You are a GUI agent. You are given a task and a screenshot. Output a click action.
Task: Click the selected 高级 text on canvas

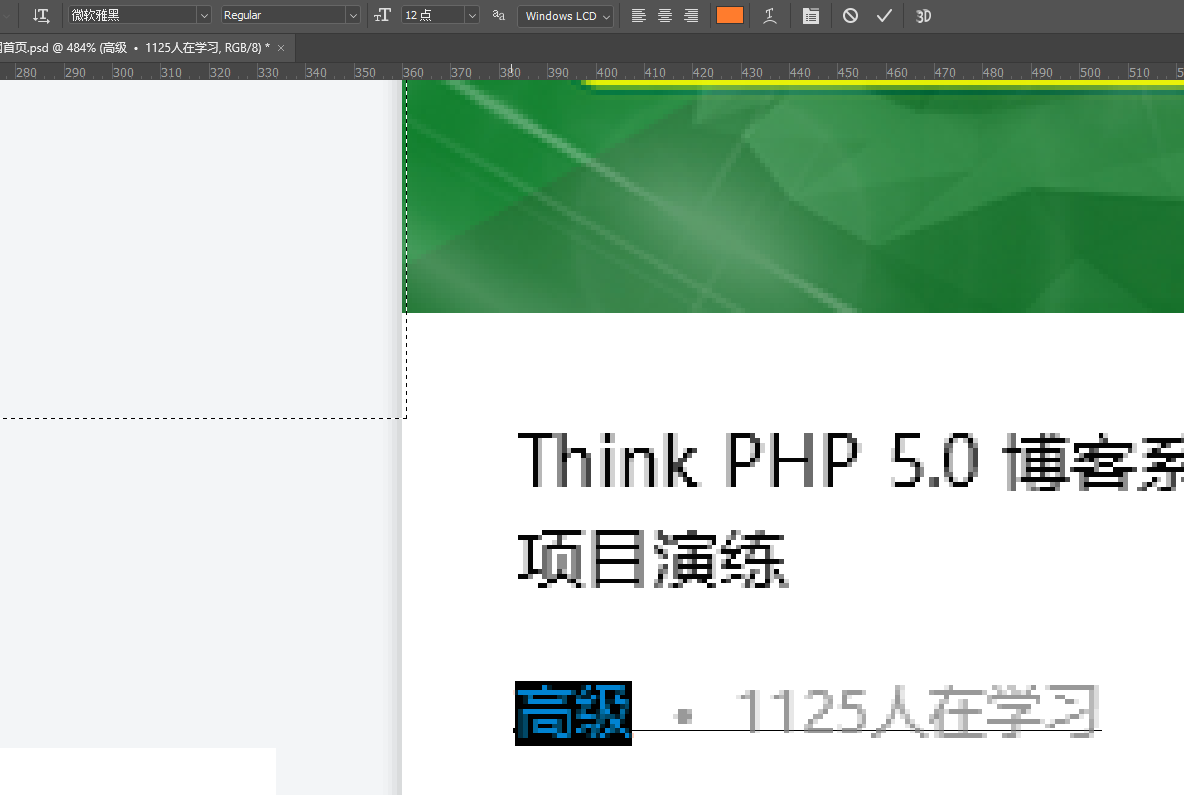point(573,713)
